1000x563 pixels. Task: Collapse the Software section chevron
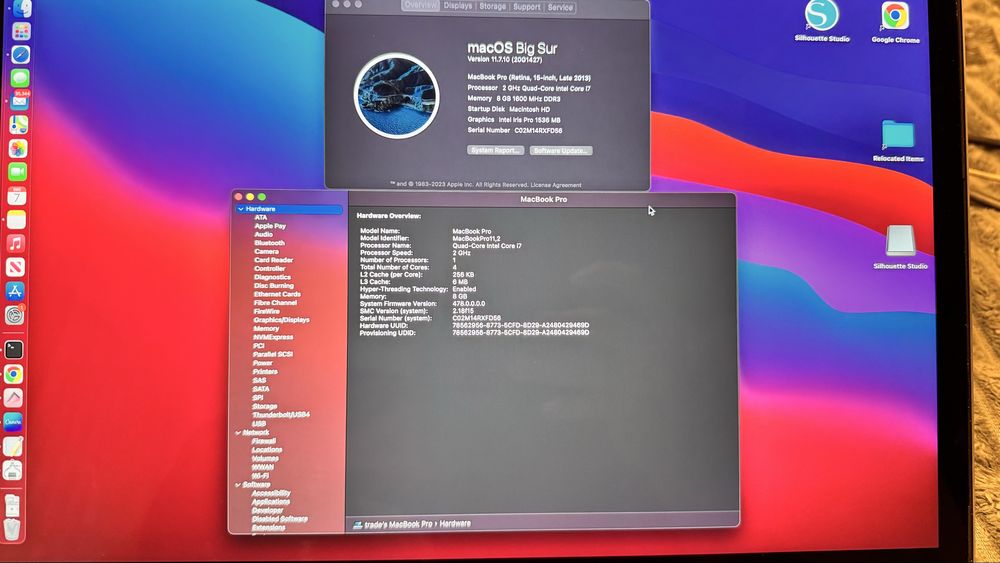pyautogui.click(x=238, y=485)
